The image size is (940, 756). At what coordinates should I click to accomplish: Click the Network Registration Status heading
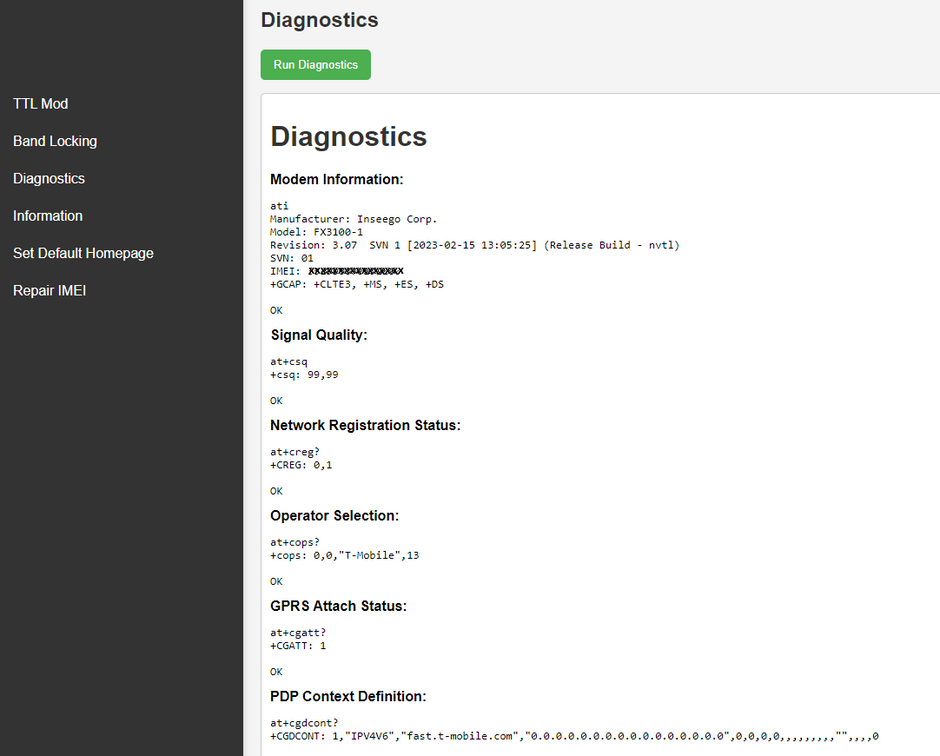click(x=365, y=425)
